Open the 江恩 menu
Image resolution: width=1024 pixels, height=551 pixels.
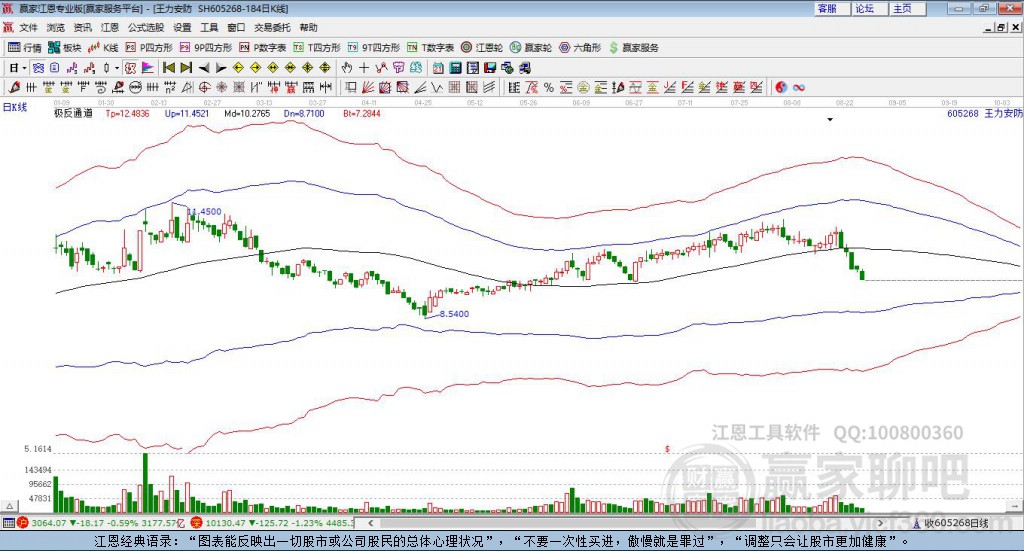click(x=110, y=27)
